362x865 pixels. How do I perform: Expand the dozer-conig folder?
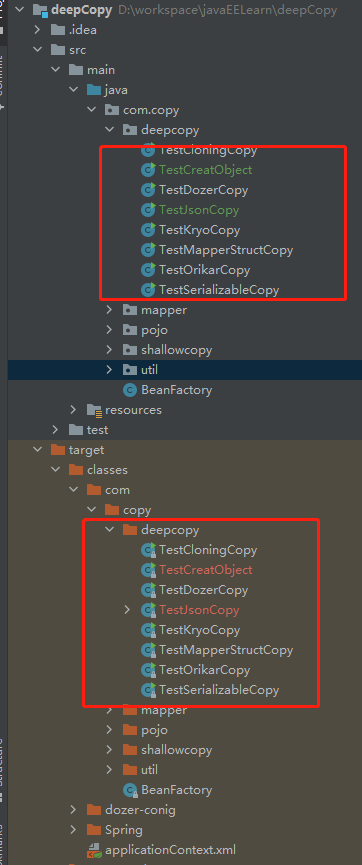tap(73, 810)
